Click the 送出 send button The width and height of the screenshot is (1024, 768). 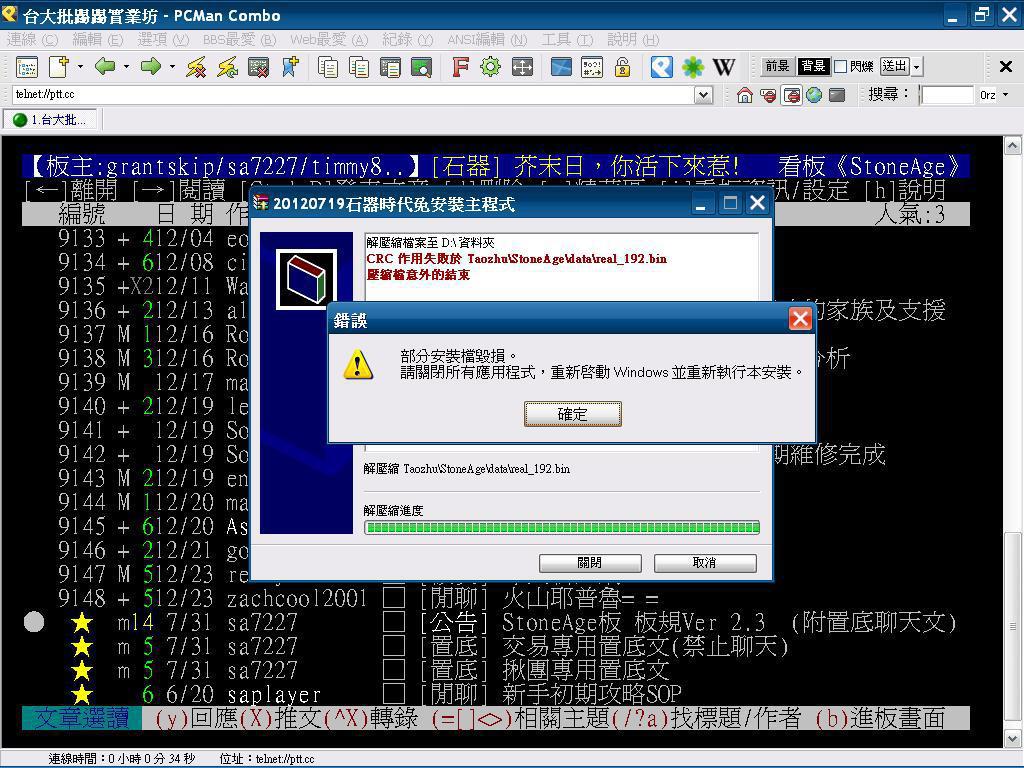[895, 67]
